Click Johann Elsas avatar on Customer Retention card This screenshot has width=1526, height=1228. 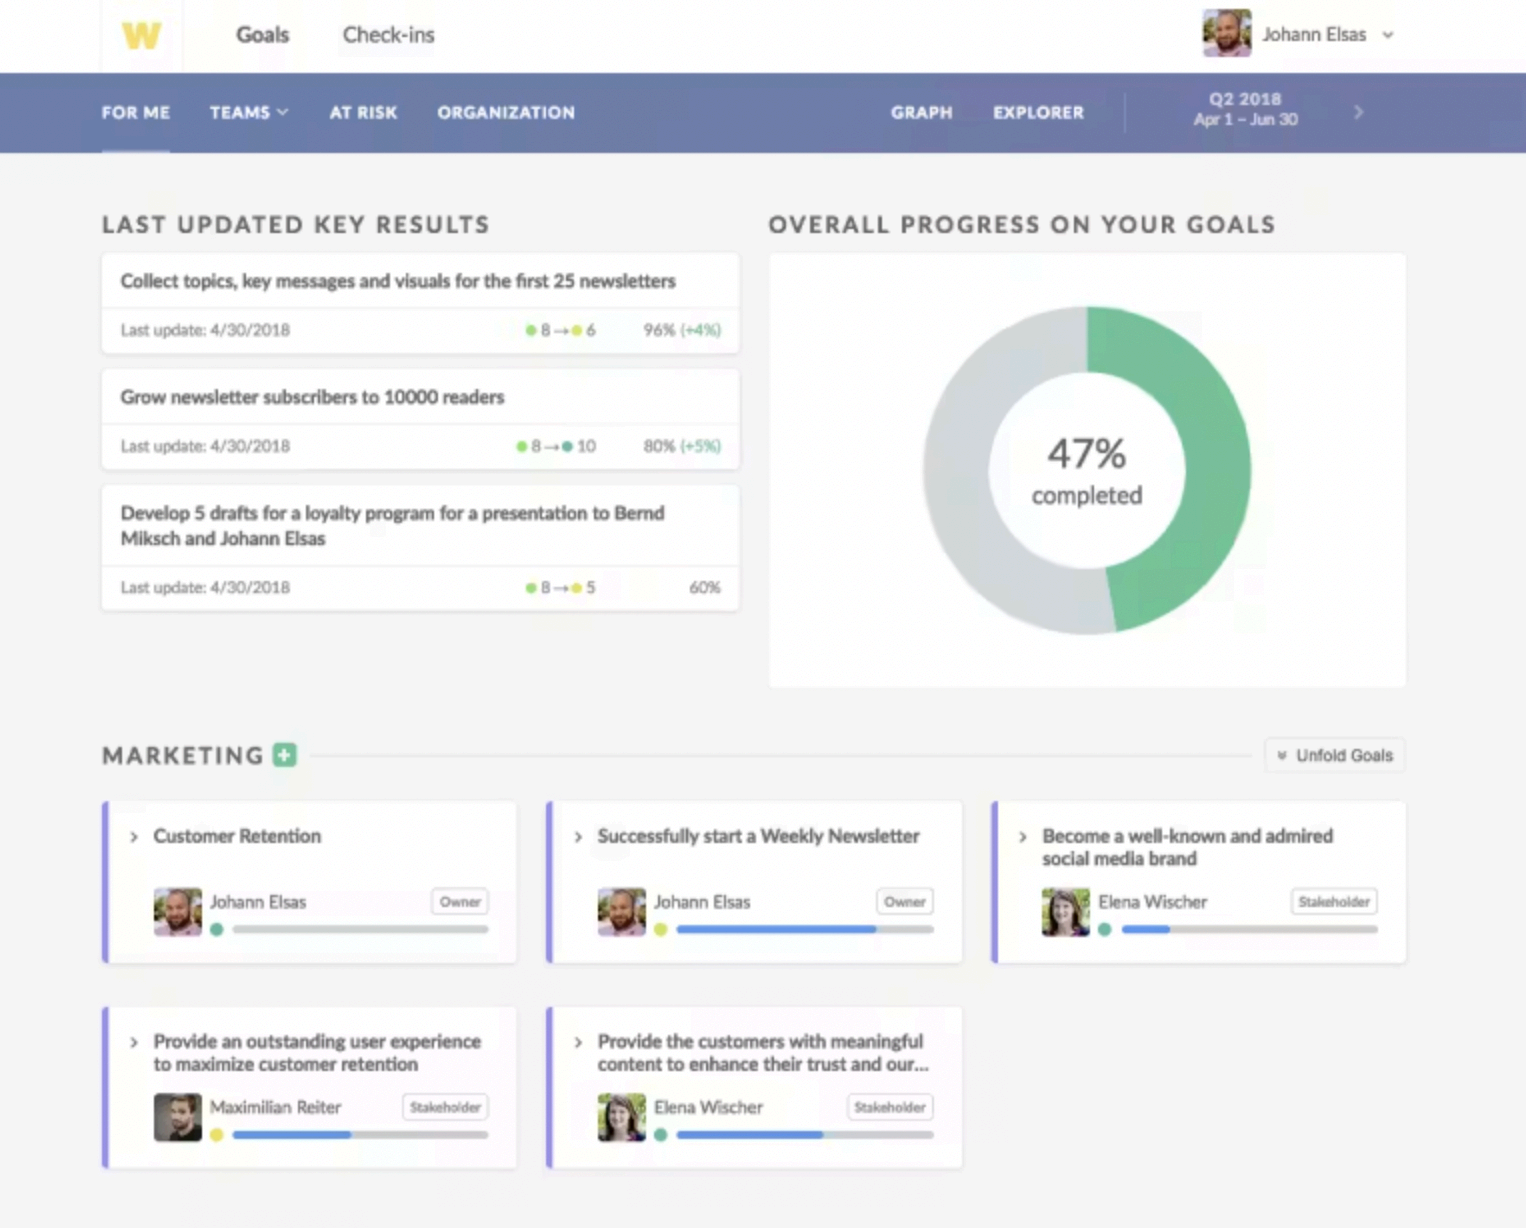click(x=178, y=912)
